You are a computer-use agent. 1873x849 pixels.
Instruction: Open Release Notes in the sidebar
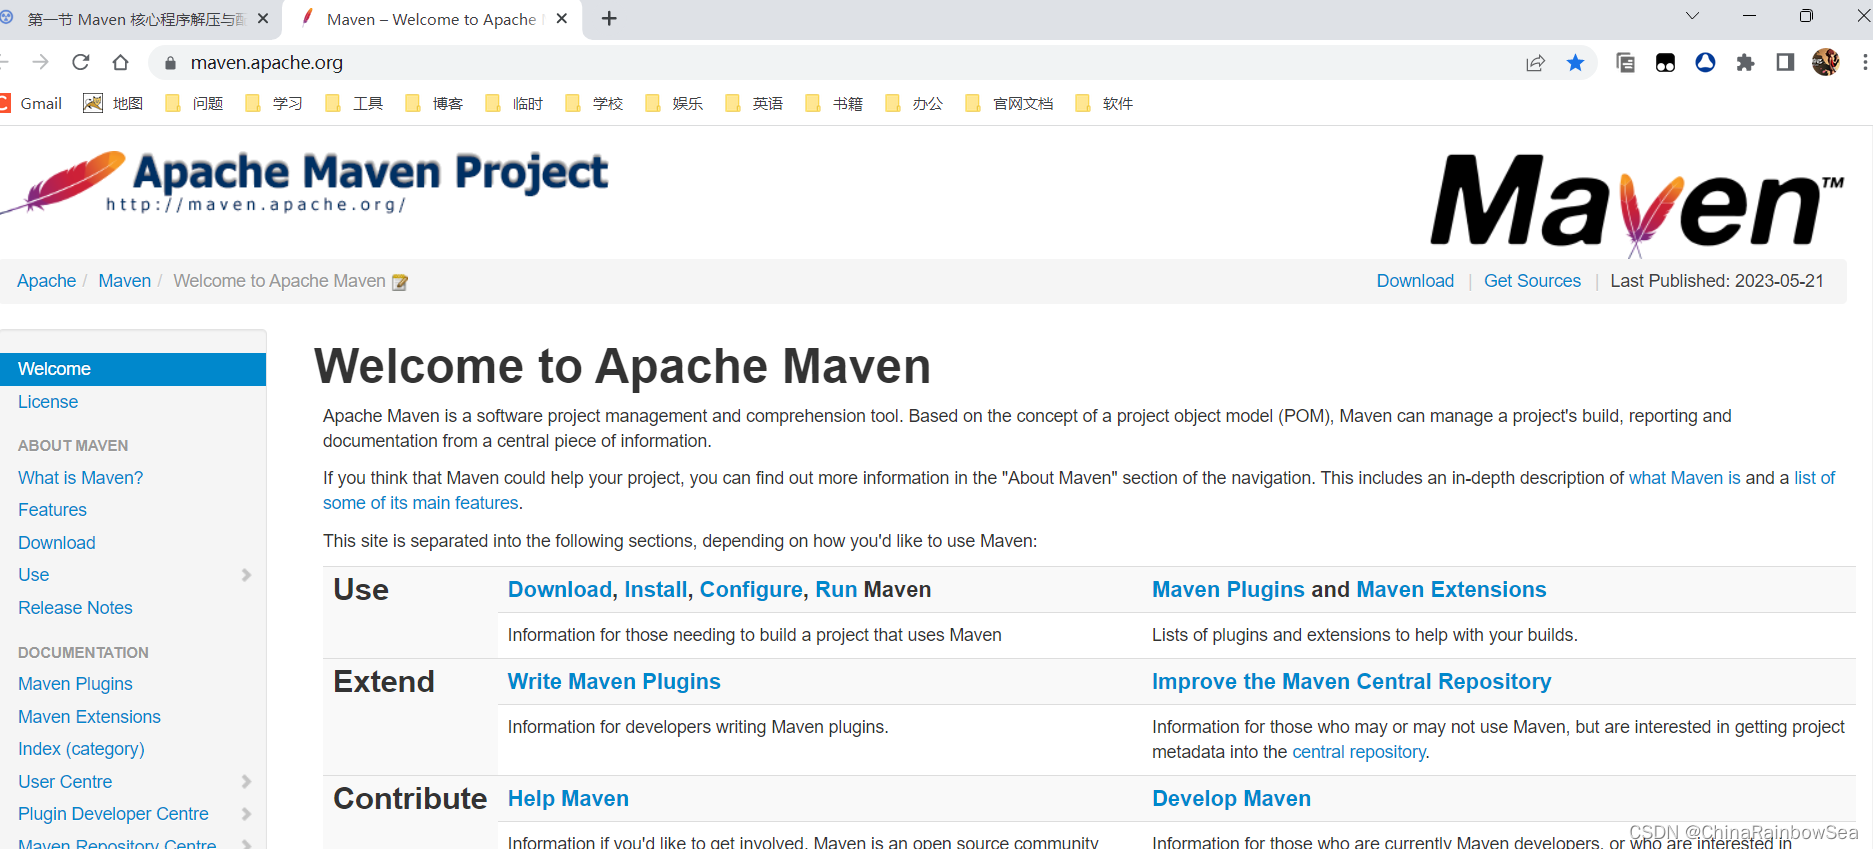coord(75,608)
